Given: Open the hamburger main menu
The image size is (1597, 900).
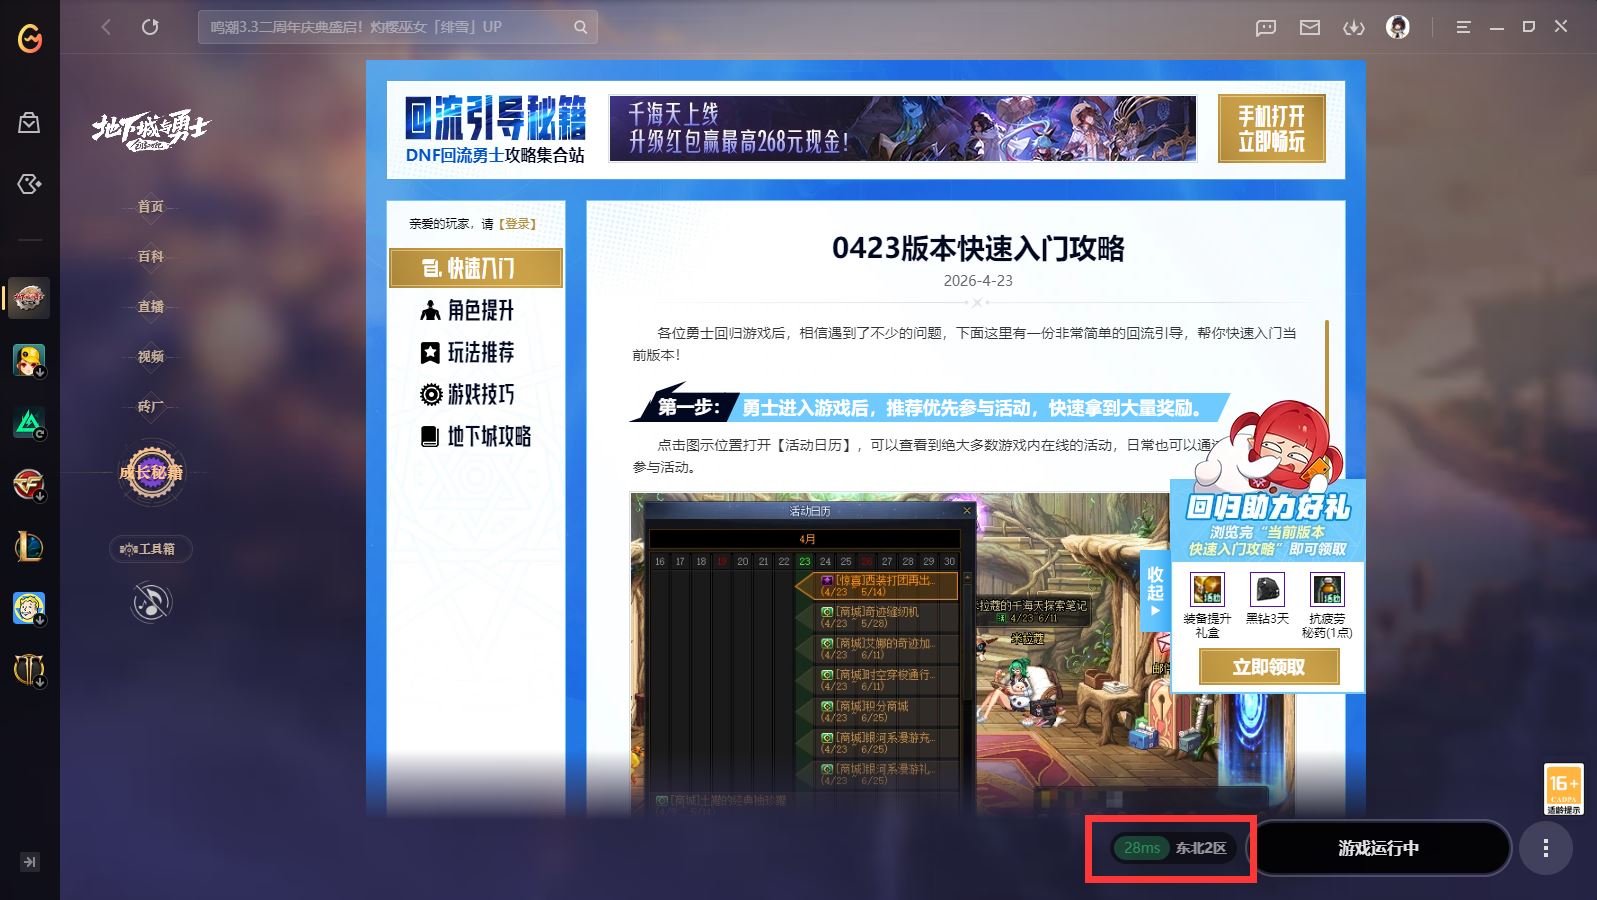Looking at the screenshot, I should (x=1463, y=27).
